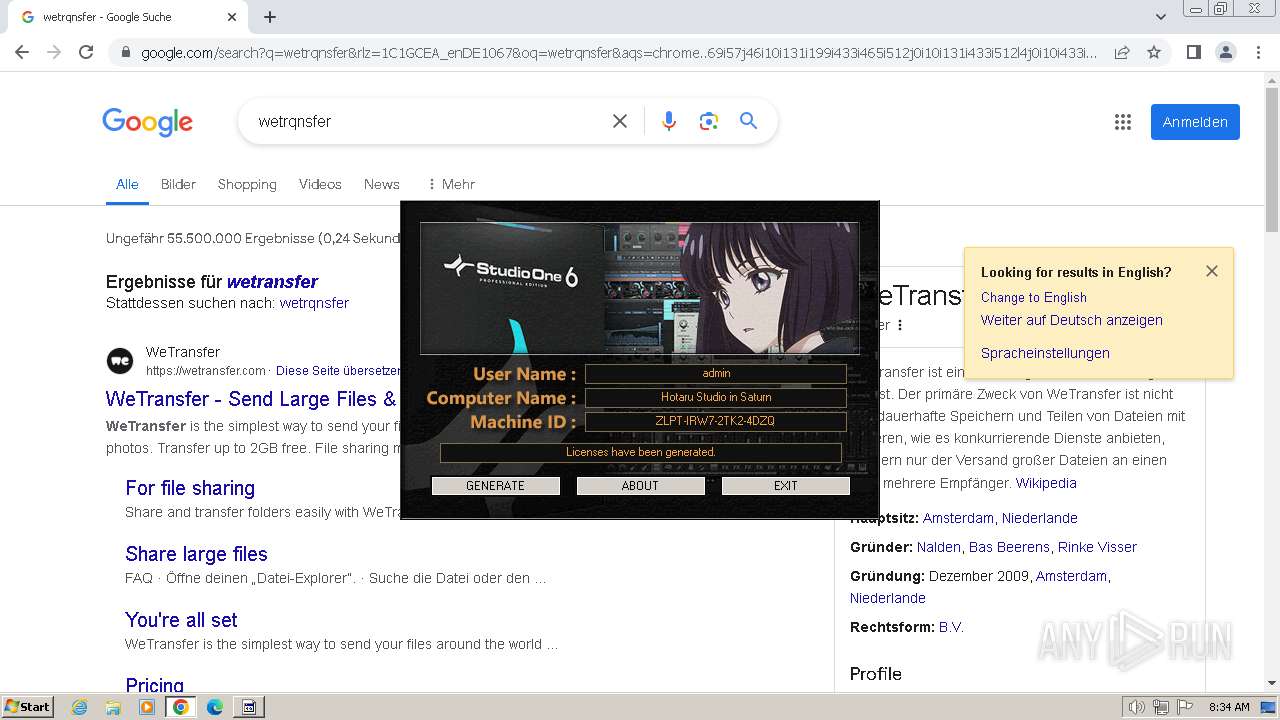Click the magnifier search icon

click(x=748, y=121)
